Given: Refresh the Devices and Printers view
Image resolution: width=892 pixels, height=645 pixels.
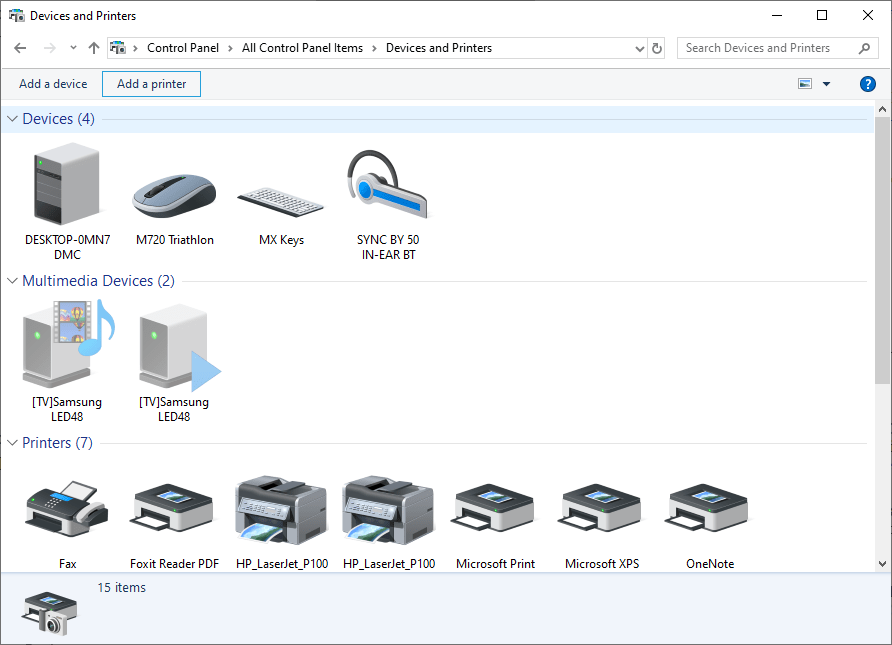Looking at the screenshot, I should (x=658, y=47).
